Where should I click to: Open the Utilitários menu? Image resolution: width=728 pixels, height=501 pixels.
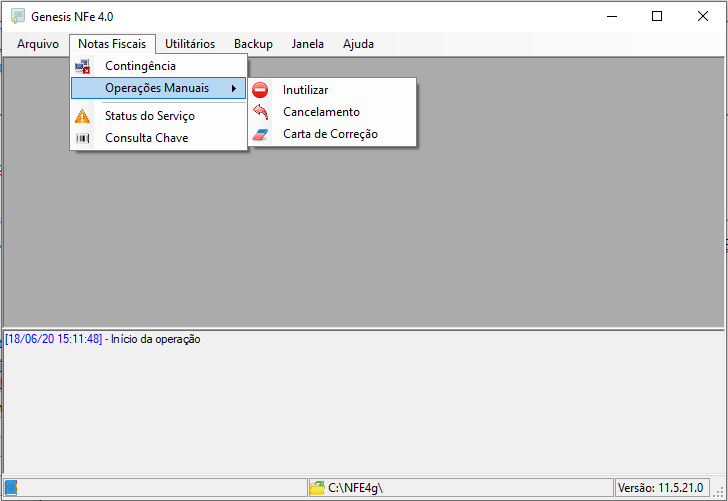click(190, 44)
